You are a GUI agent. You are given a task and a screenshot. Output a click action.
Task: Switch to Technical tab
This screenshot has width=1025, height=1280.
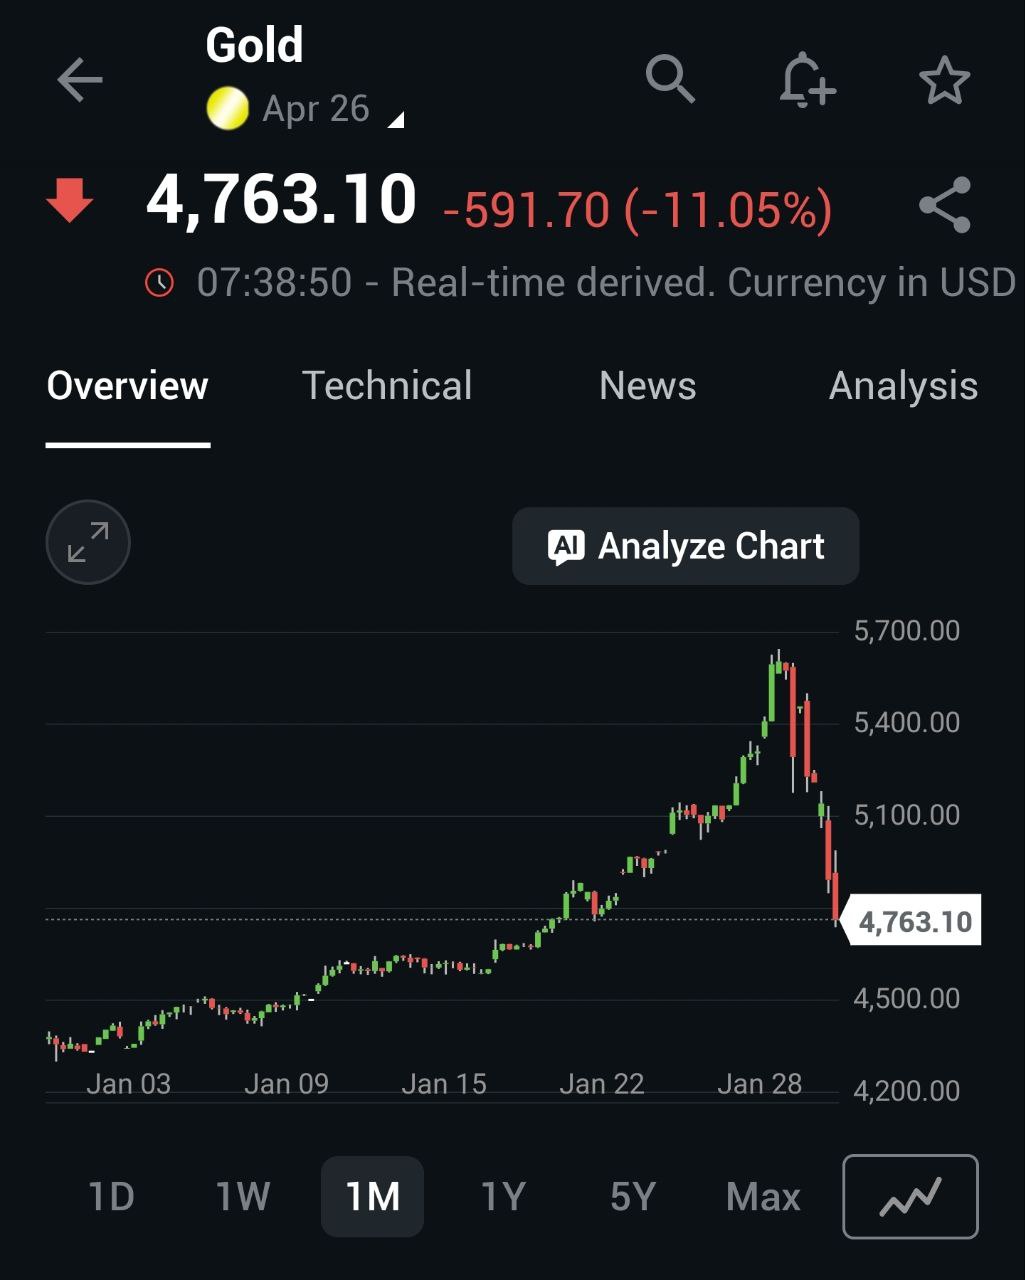point(387,386)
